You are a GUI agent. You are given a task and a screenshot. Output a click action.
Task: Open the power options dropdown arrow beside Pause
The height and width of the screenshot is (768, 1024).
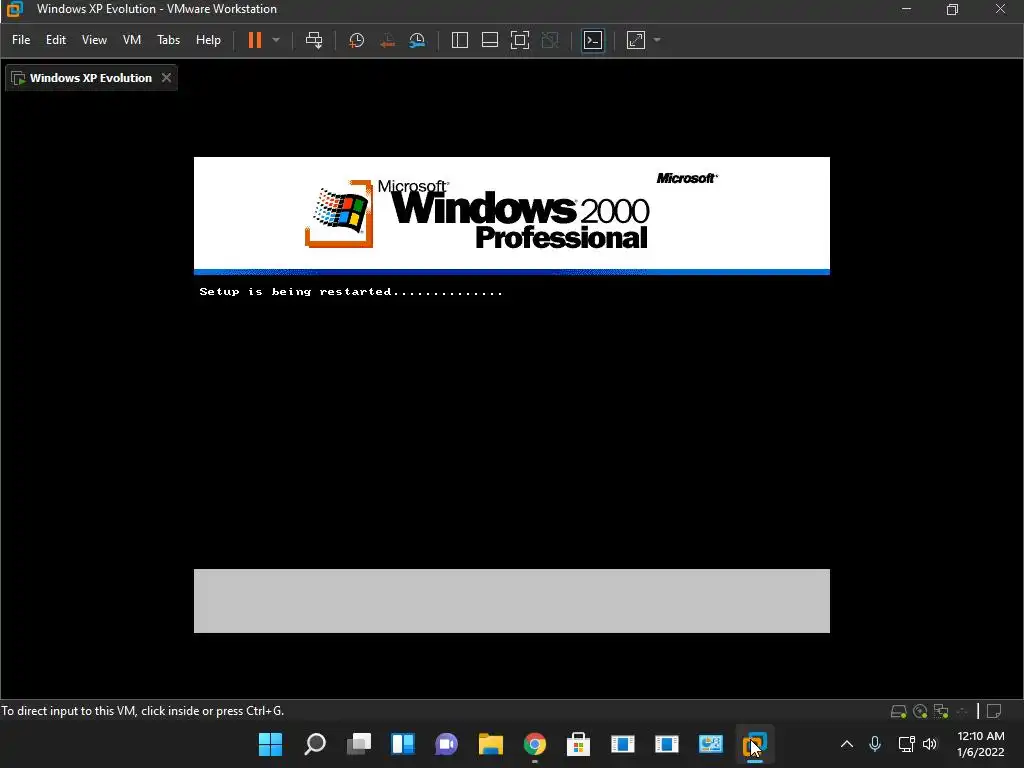click(276, 40)
